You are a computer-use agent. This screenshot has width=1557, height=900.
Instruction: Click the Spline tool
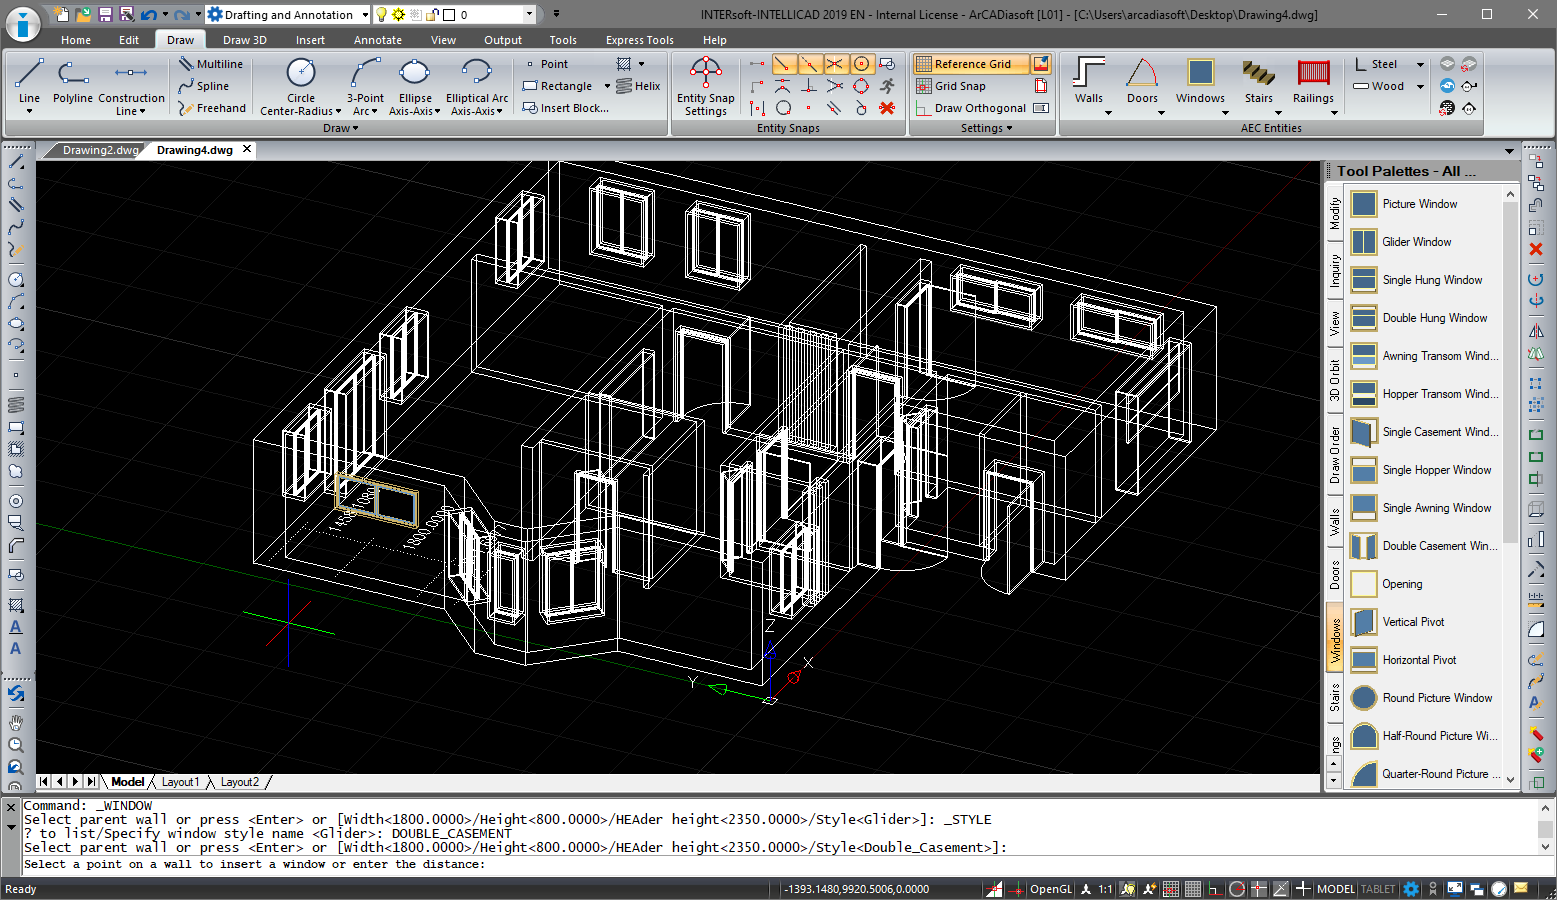coord(203,86)
